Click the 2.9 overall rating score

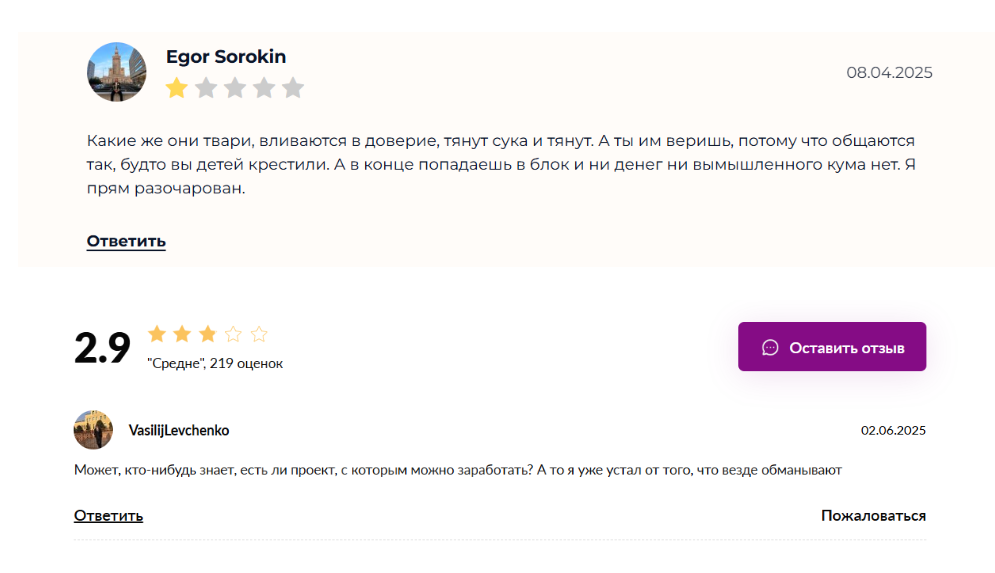(102, 348)
